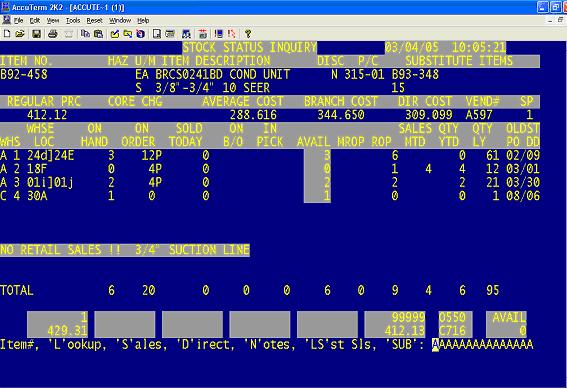The height and width of the screenshot is (389, 567).
Task: Click the Item# prompt input field cursor
Action: pyautogui.click(x=435, y=345)
